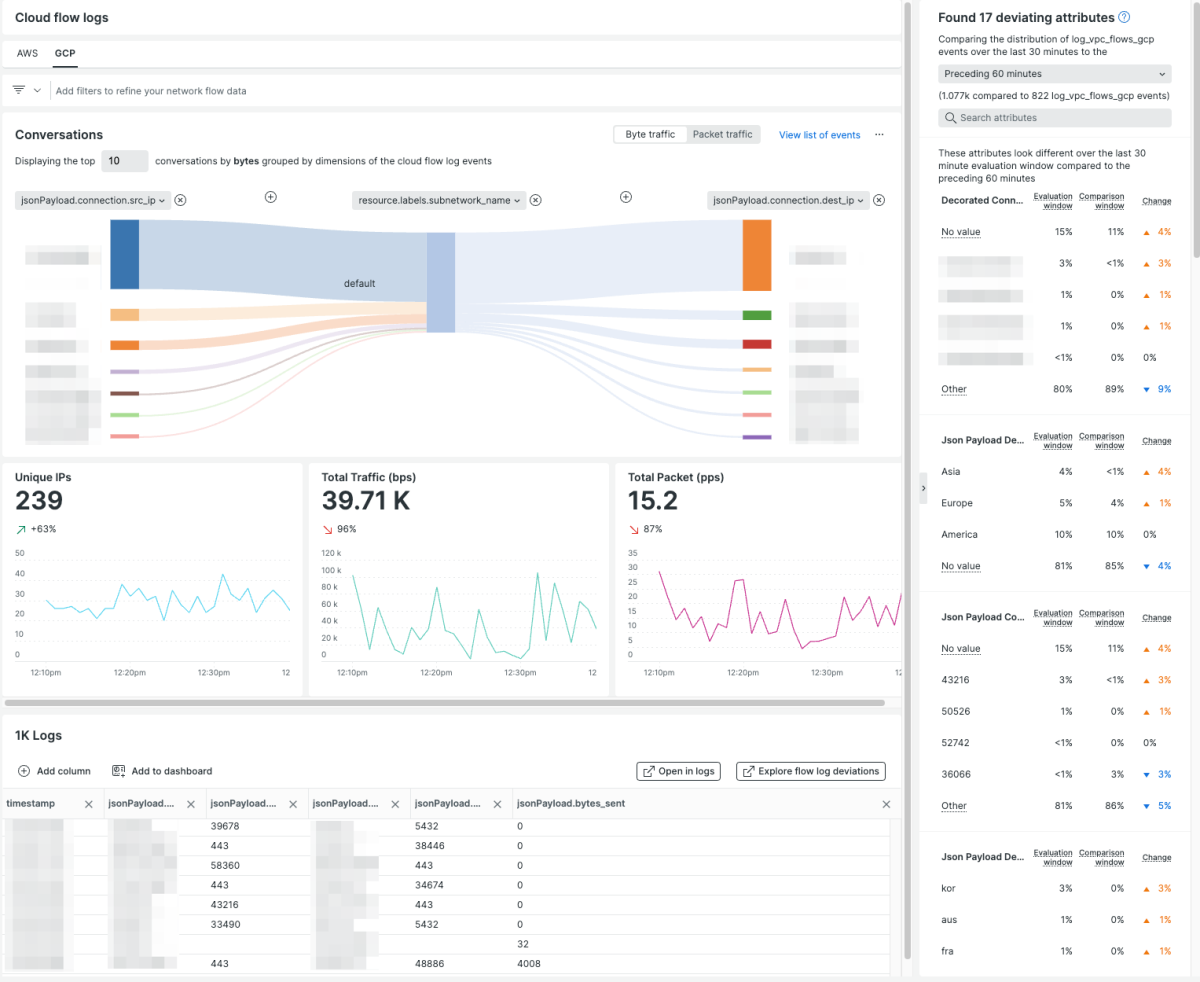Add dimension with plus icon before dest_ip
Image resolution: width=1200 pixels, height=982 pixels.
point(626,197)
